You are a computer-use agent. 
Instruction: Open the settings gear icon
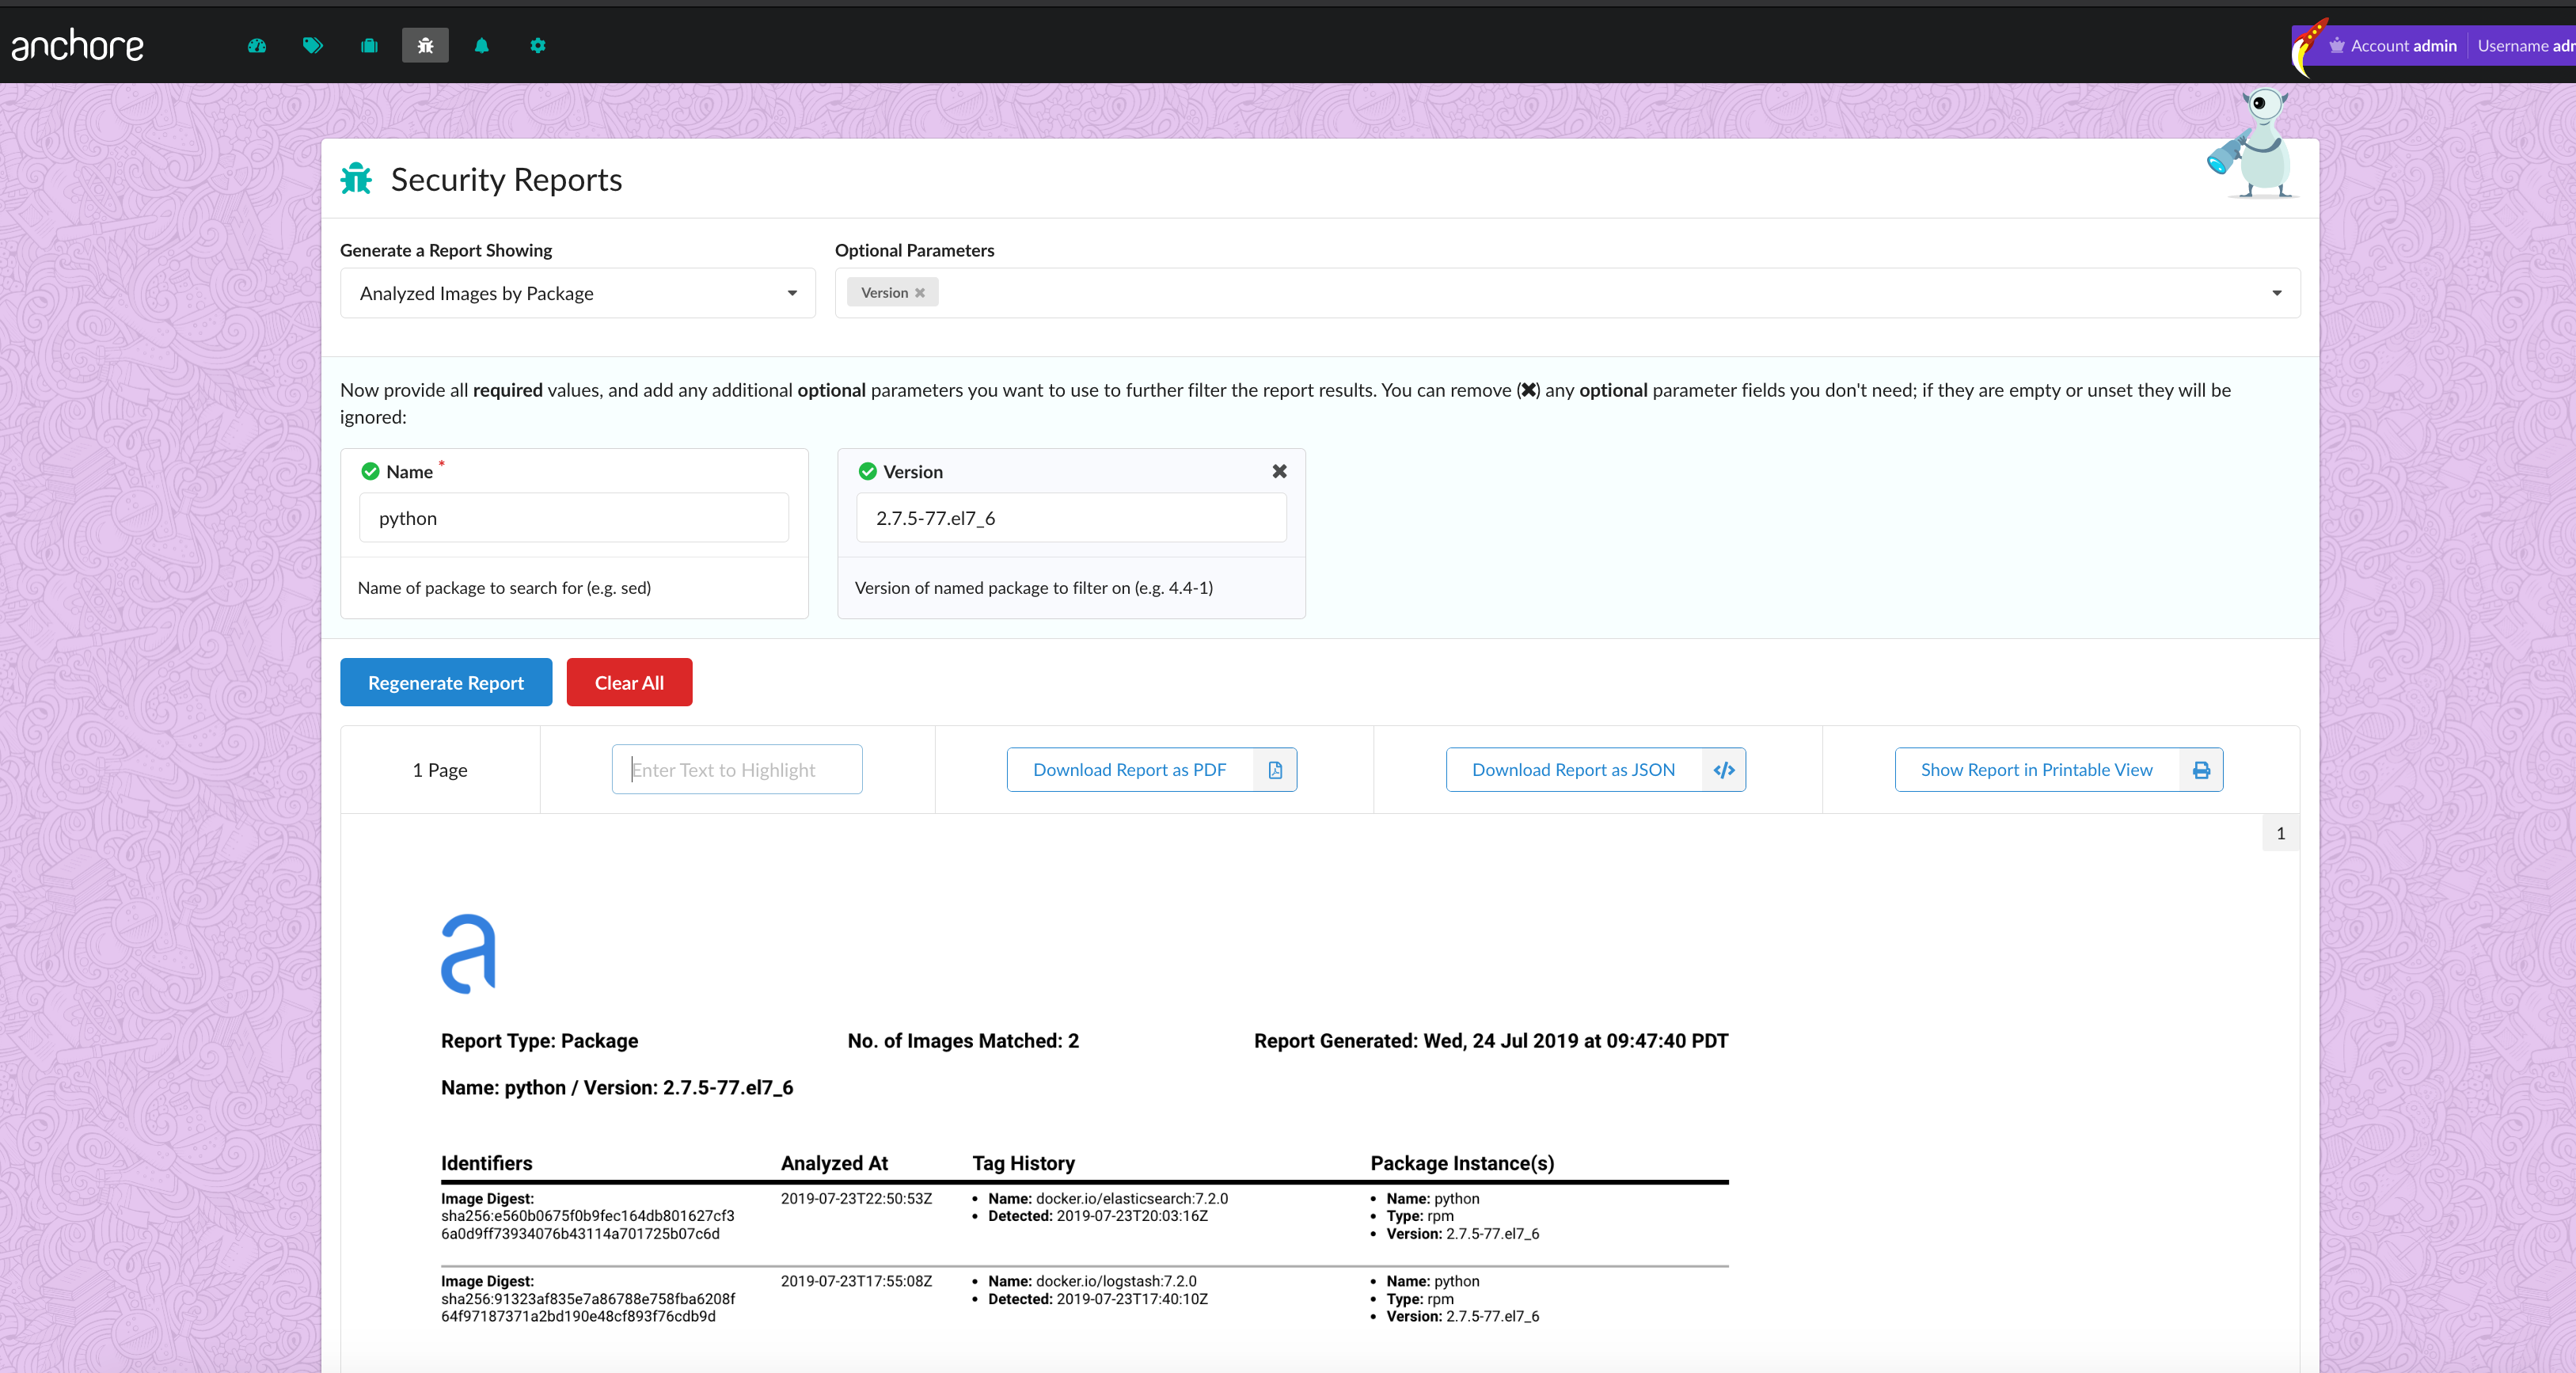[538, 45]
